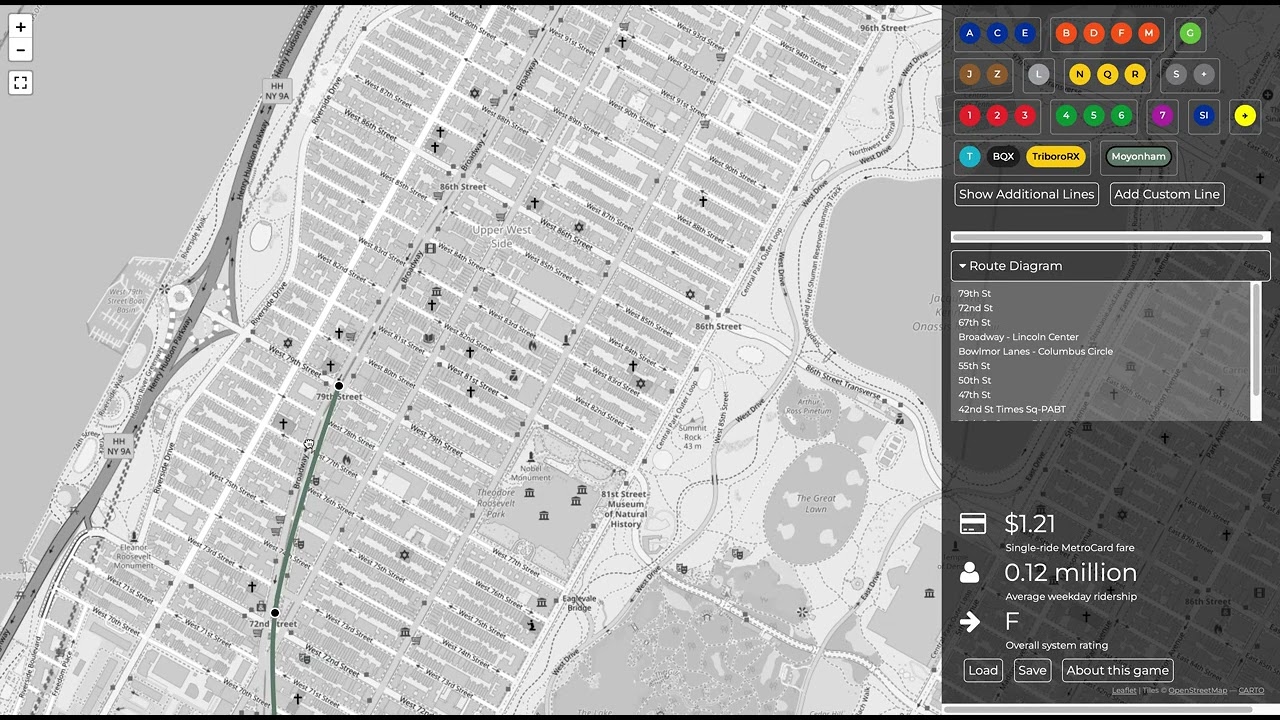Pick the green G line bullet

point(1190,33)
